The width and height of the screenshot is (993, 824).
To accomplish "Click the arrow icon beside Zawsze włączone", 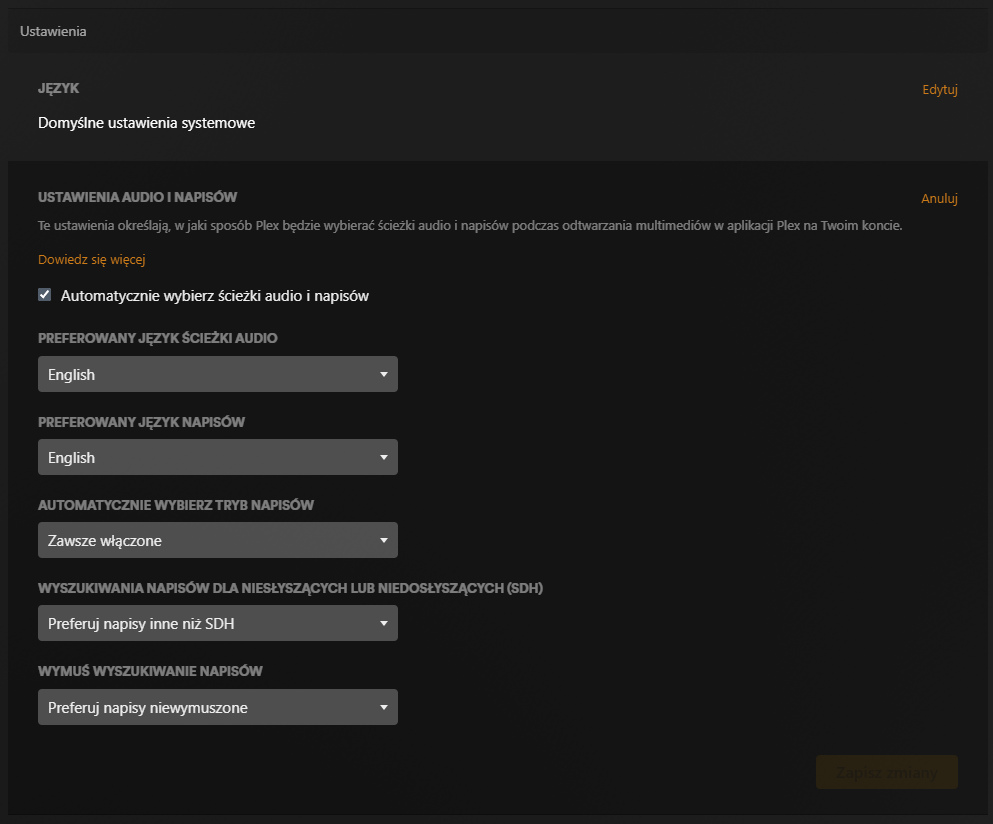I will click(x=383, y=541).
